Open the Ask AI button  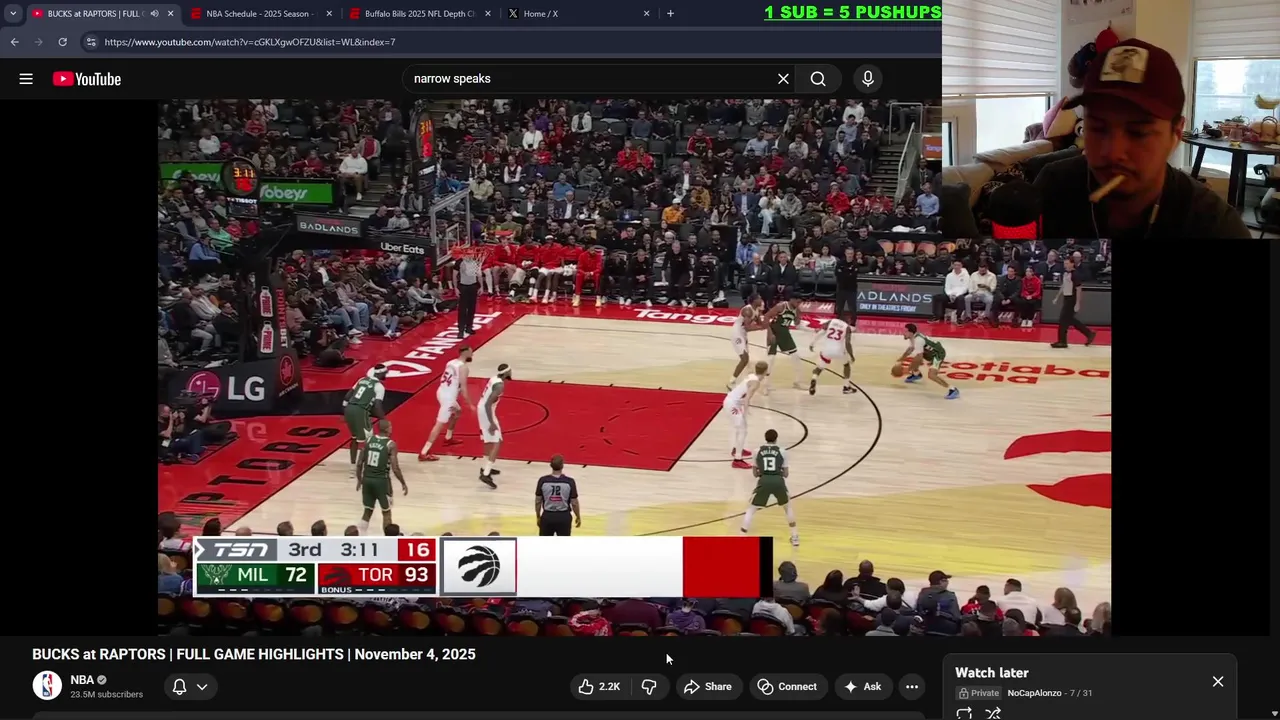(862, 686)
